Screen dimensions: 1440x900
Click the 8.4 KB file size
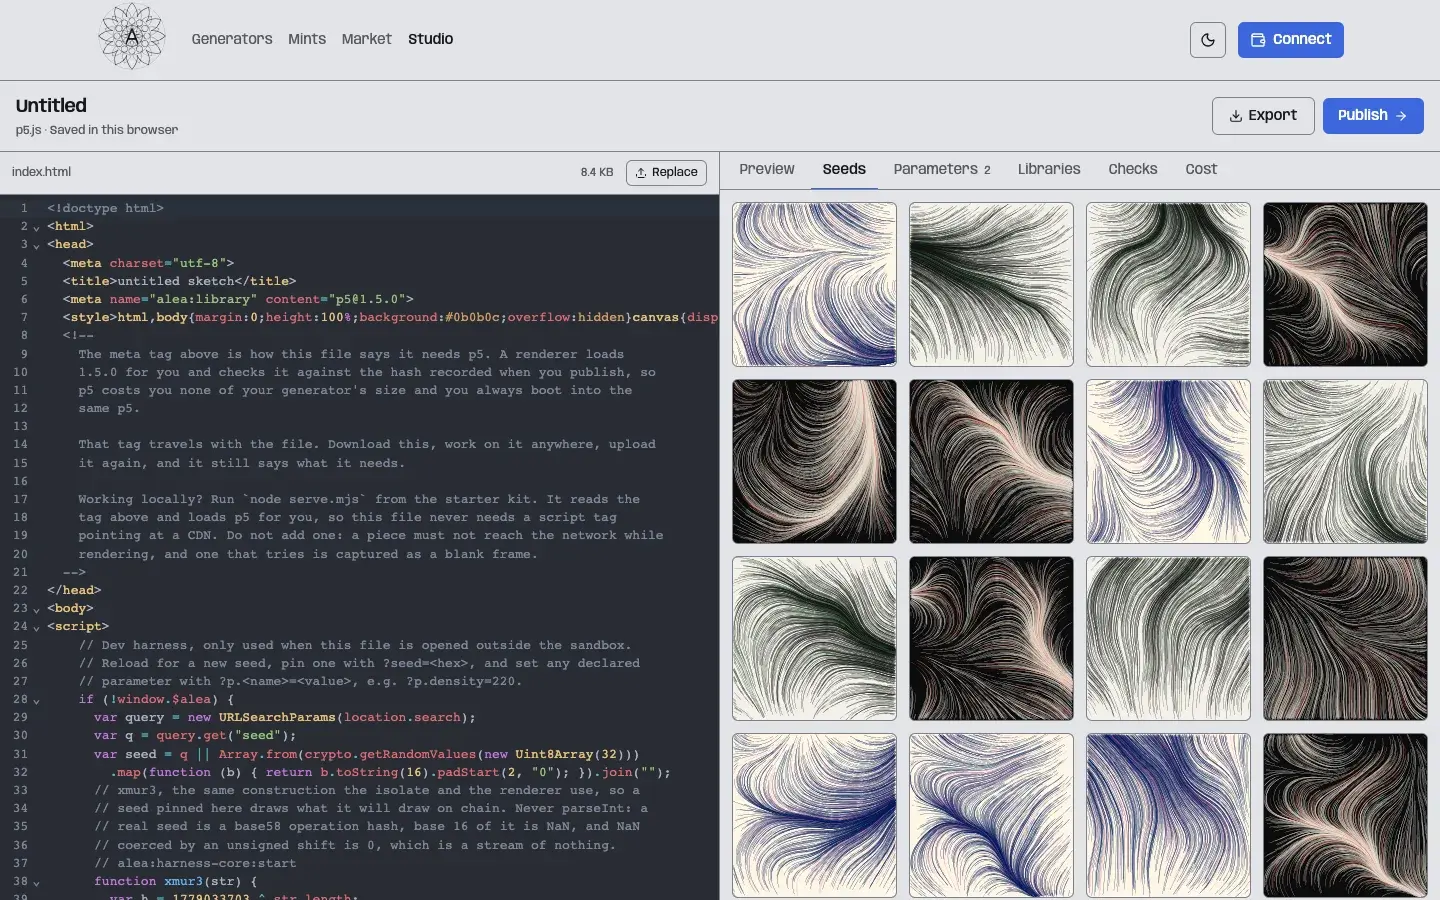pos(597,173)
